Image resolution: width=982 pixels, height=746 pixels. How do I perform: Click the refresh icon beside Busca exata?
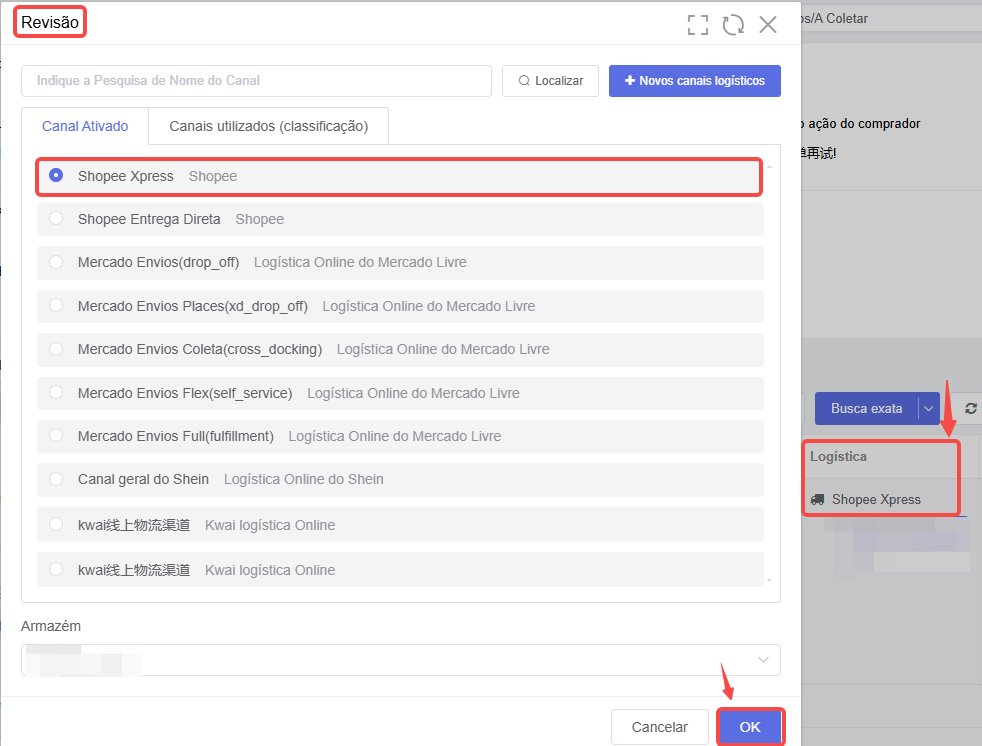pyautogui.click(x=971, y=408)
